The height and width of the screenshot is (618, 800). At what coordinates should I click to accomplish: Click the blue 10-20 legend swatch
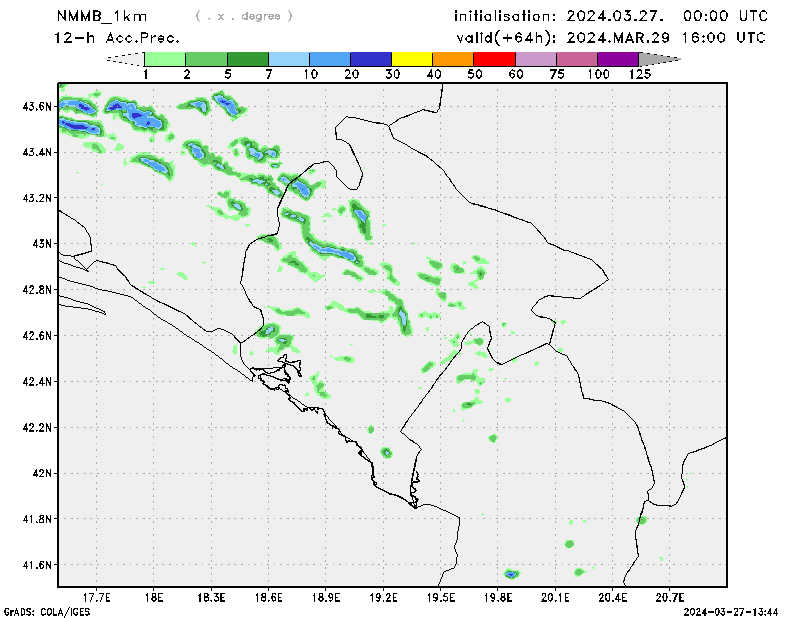click(x=330, y=59)
